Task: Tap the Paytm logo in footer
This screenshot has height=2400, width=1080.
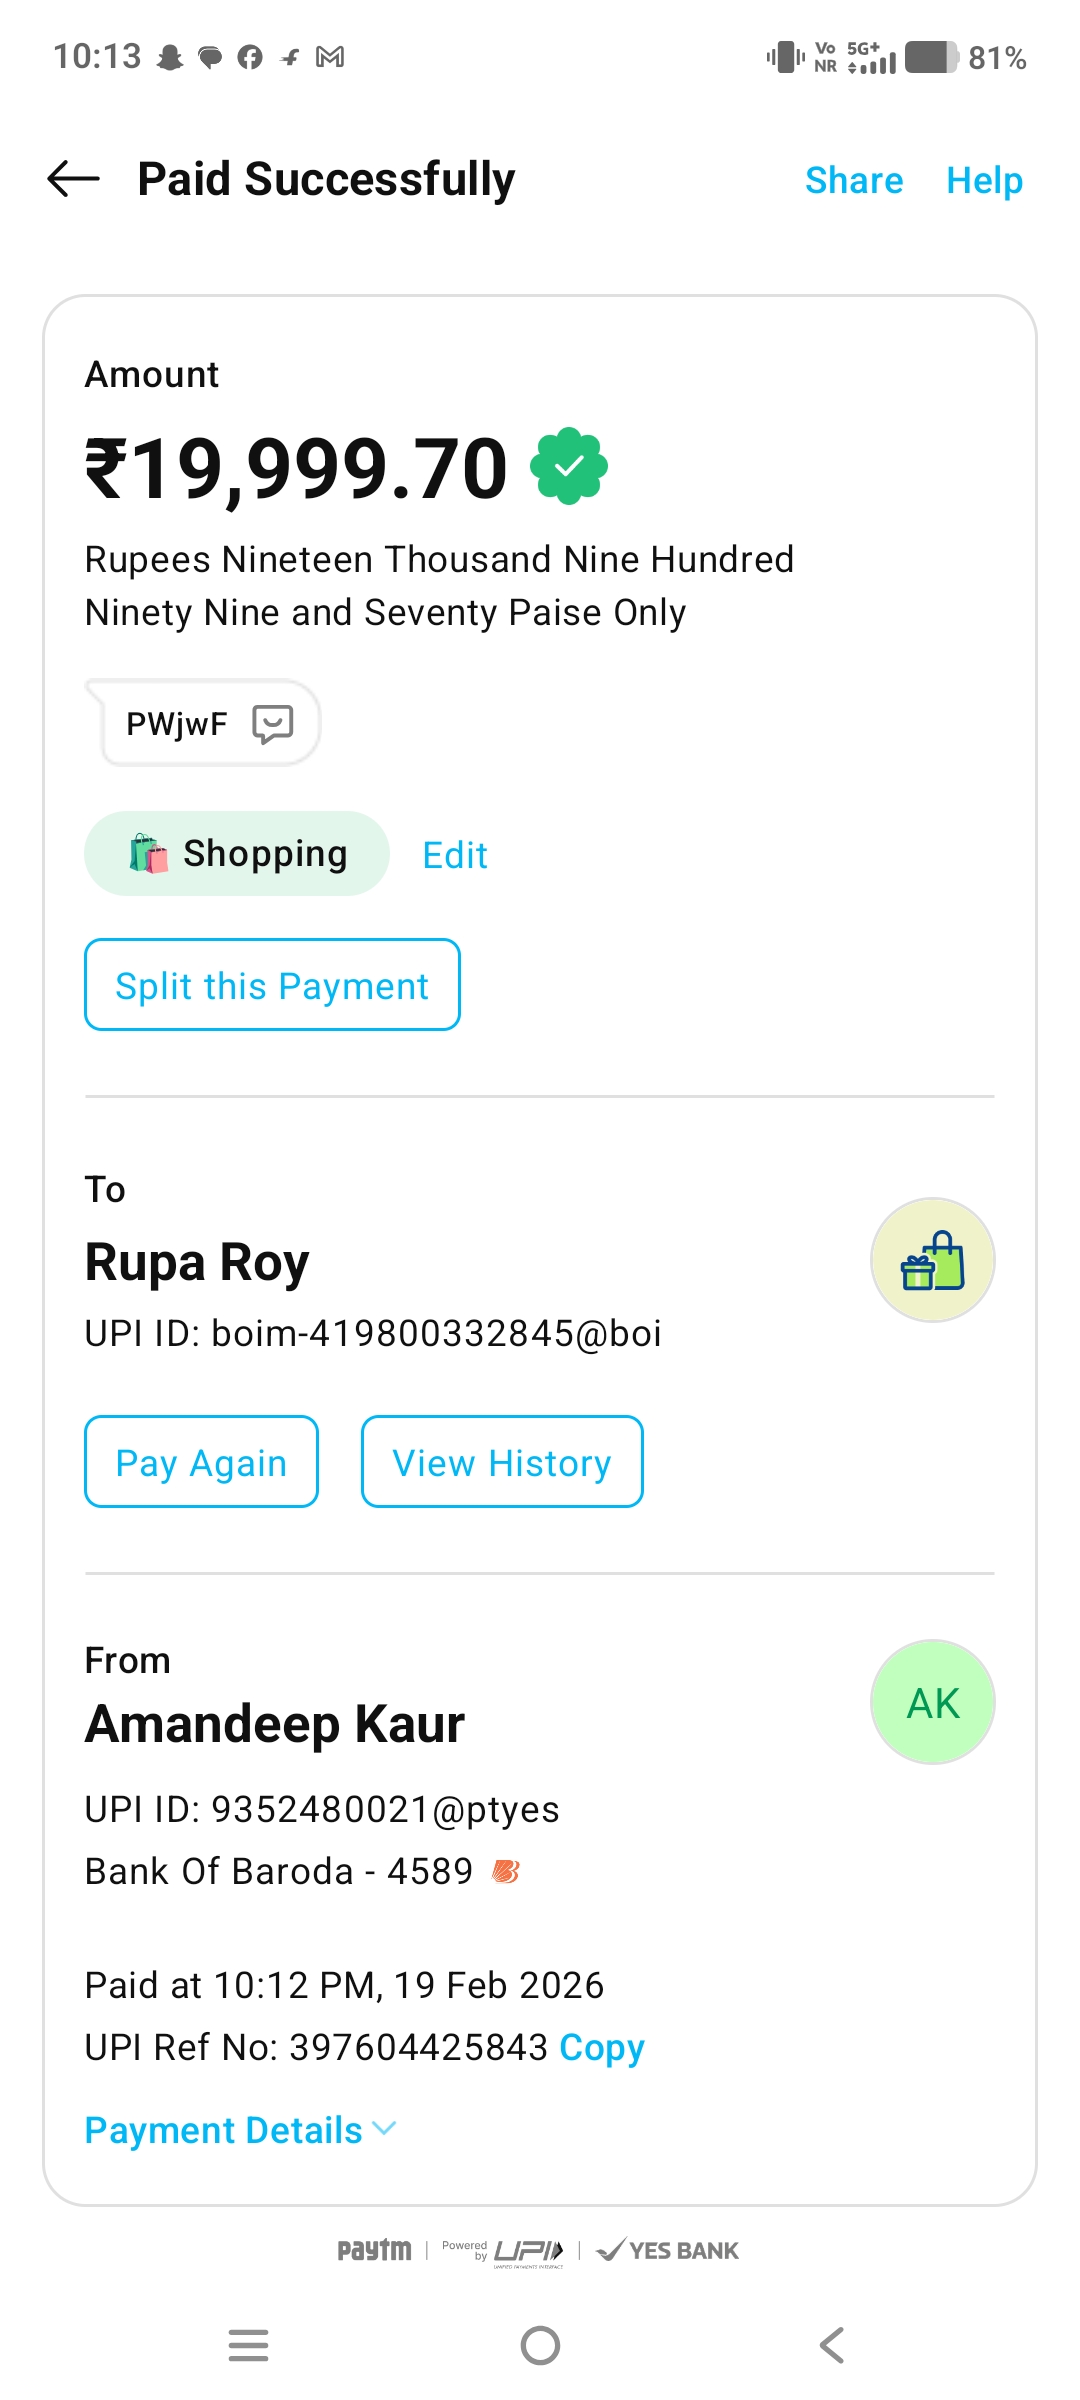Action: click(x=374, y=2250)
